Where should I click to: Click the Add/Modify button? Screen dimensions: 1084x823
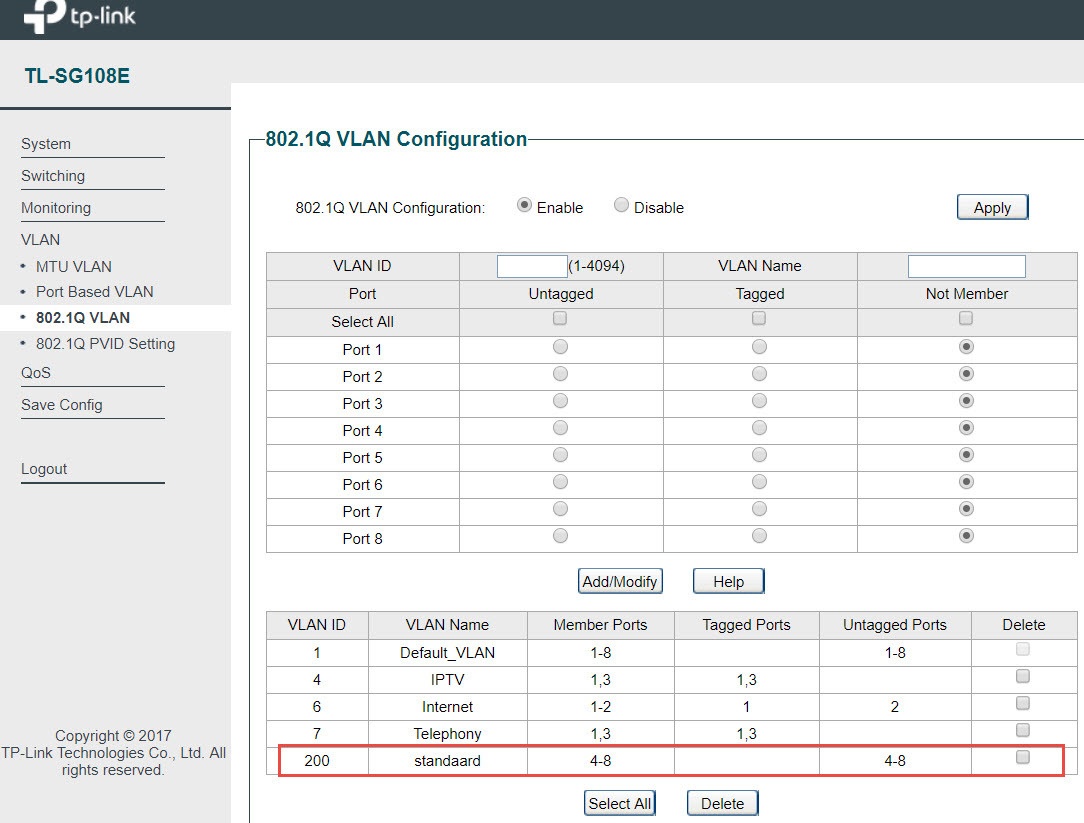click(x=620, y=582)
